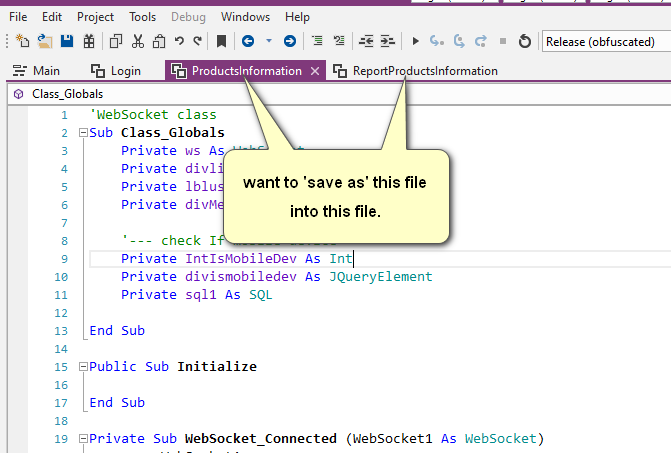Click the IntIsMobileDev variable name

pos(240,259)
